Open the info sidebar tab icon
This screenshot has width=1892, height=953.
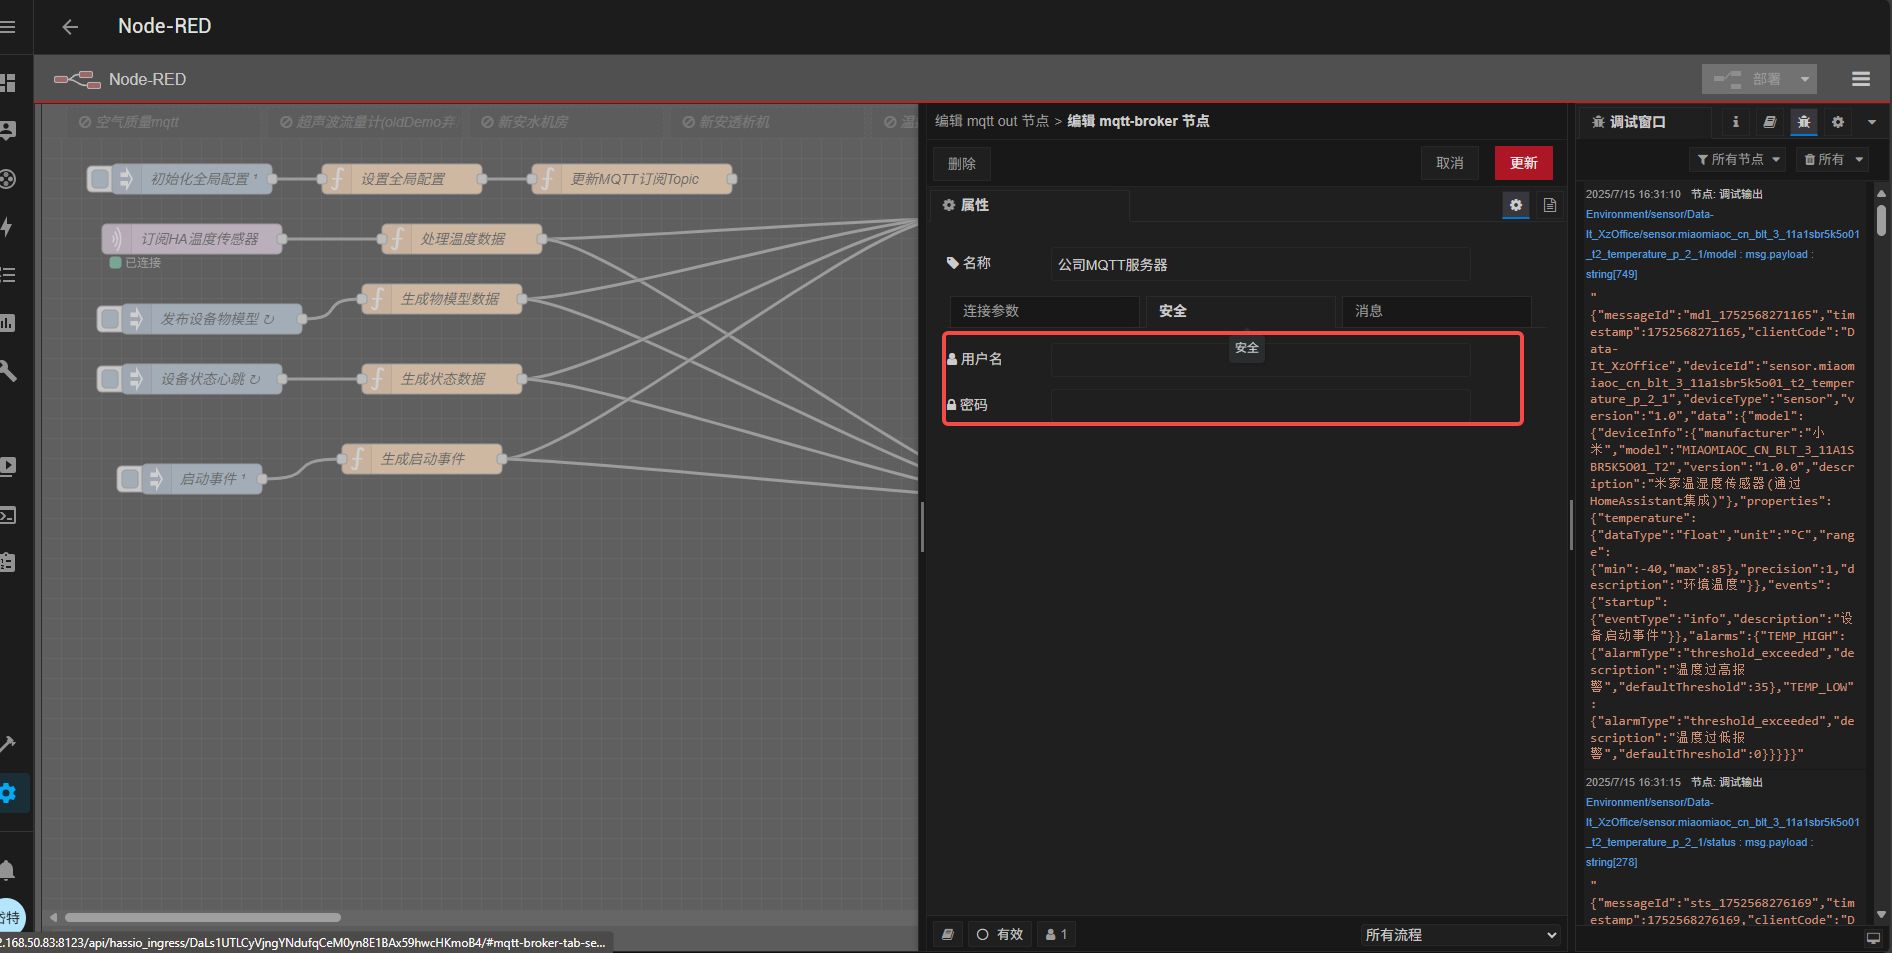(x=1735, y=122)
